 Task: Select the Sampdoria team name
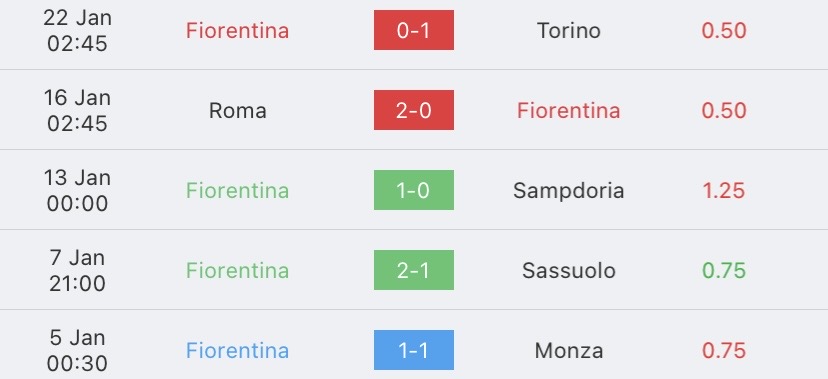point(569,191)
